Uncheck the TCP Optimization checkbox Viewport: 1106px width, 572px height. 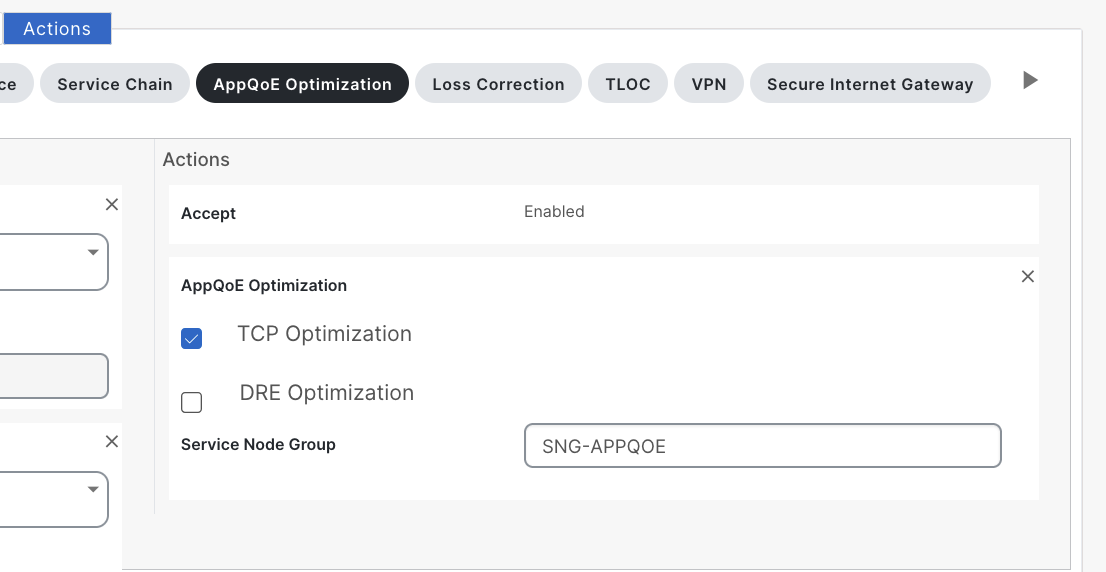192,339
